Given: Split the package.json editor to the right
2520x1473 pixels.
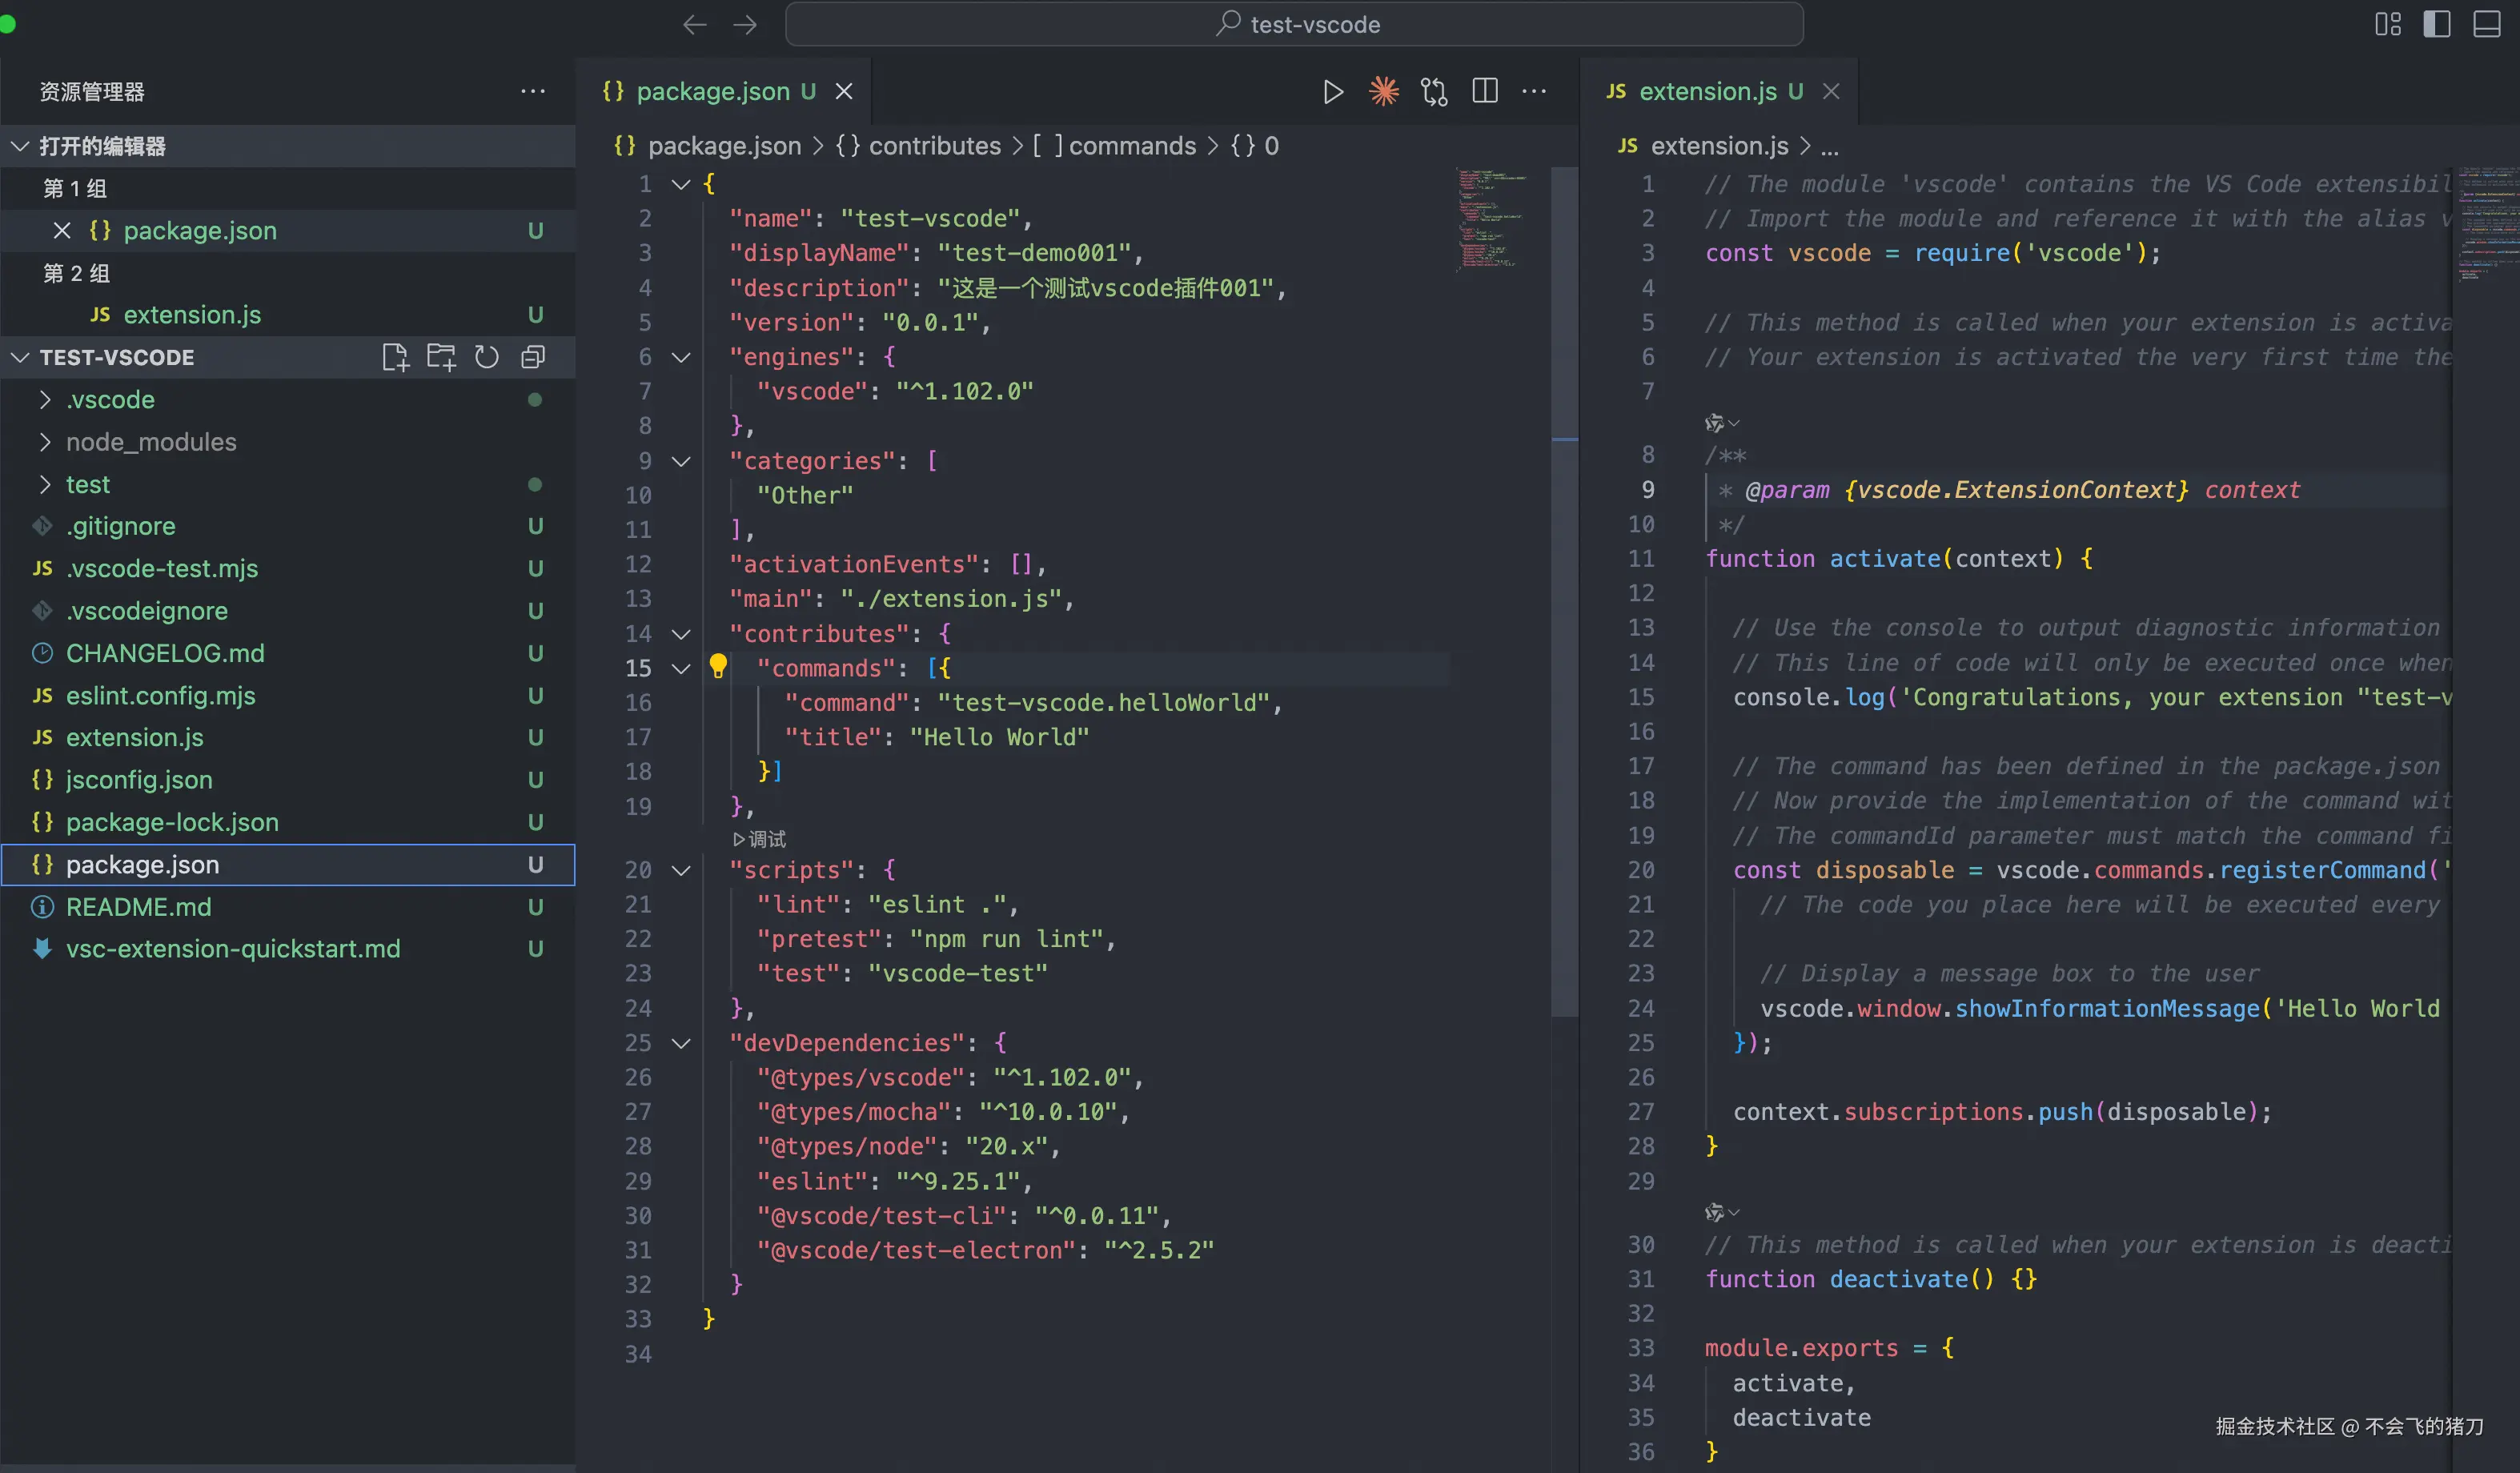Looking at the screenshot, I should coord(1485,92).
